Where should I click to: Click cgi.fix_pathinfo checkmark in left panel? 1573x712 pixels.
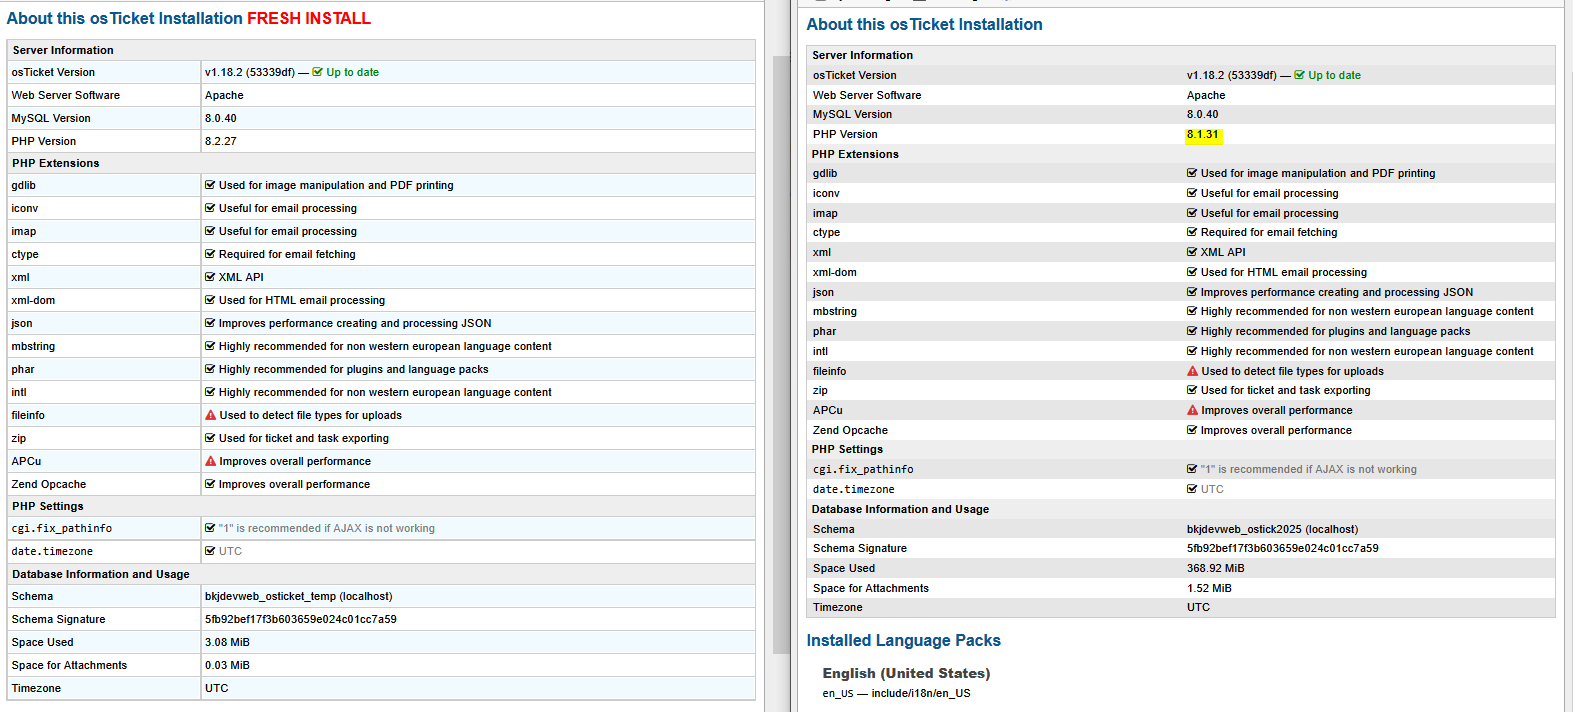tap(210, 528)
